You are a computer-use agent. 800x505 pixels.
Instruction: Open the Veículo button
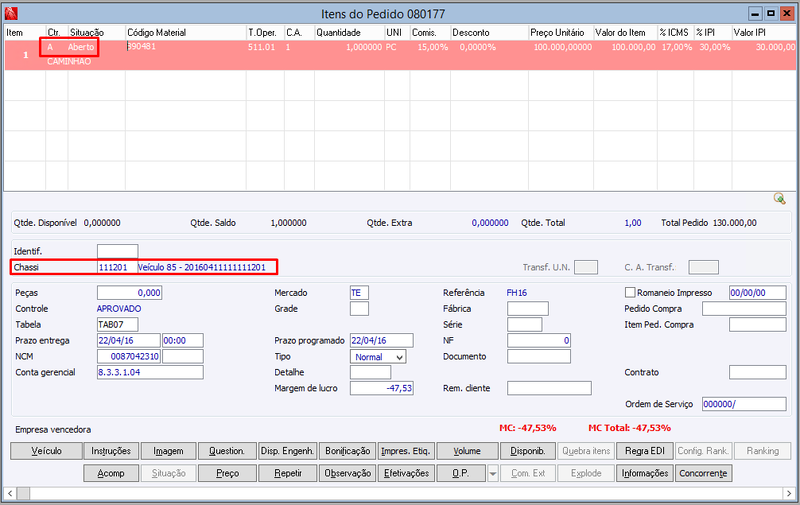(46, 451)
